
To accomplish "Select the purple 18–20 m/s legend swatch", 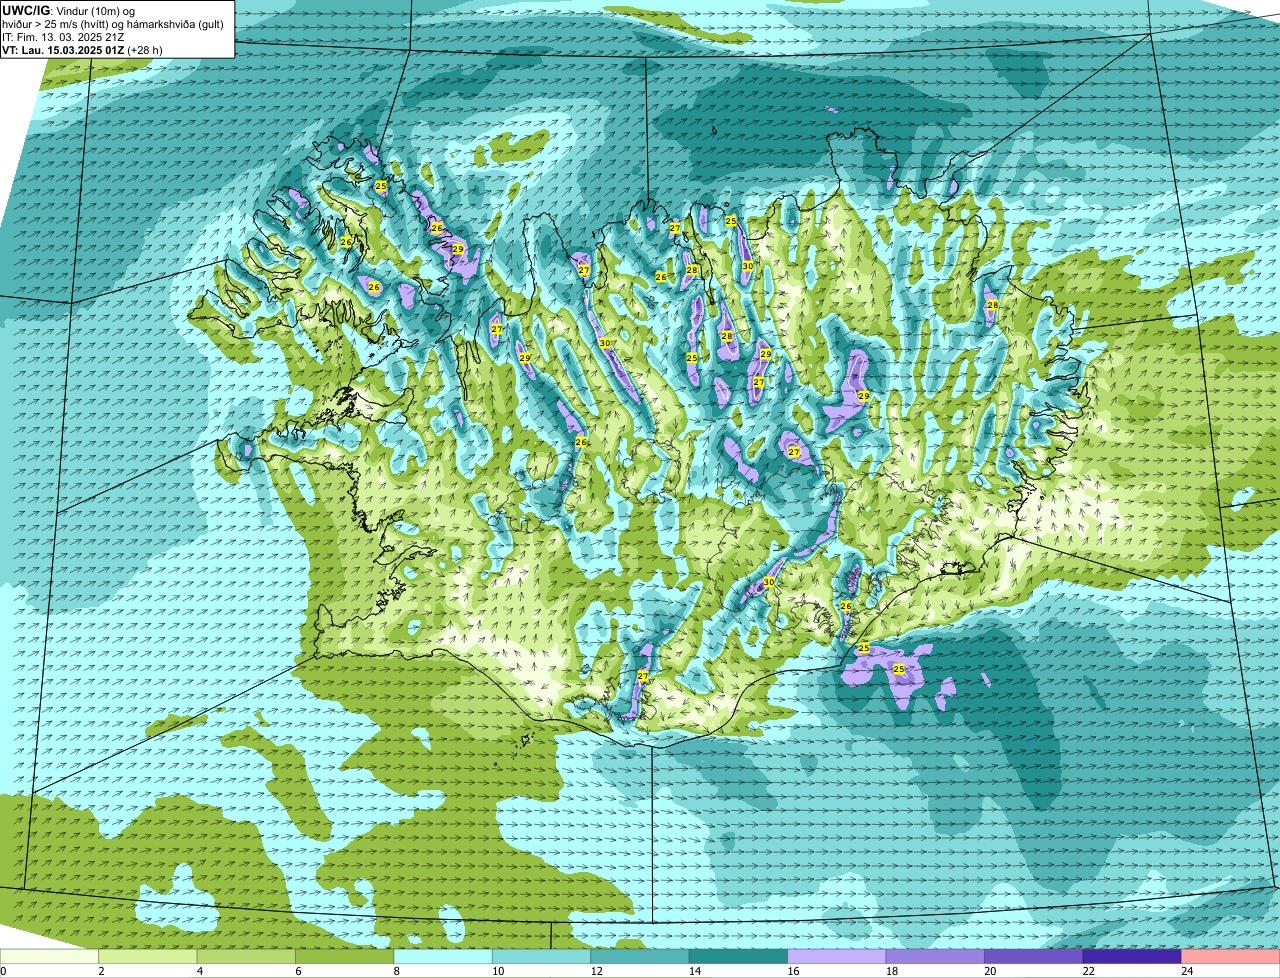I will [x=936, y=957].
